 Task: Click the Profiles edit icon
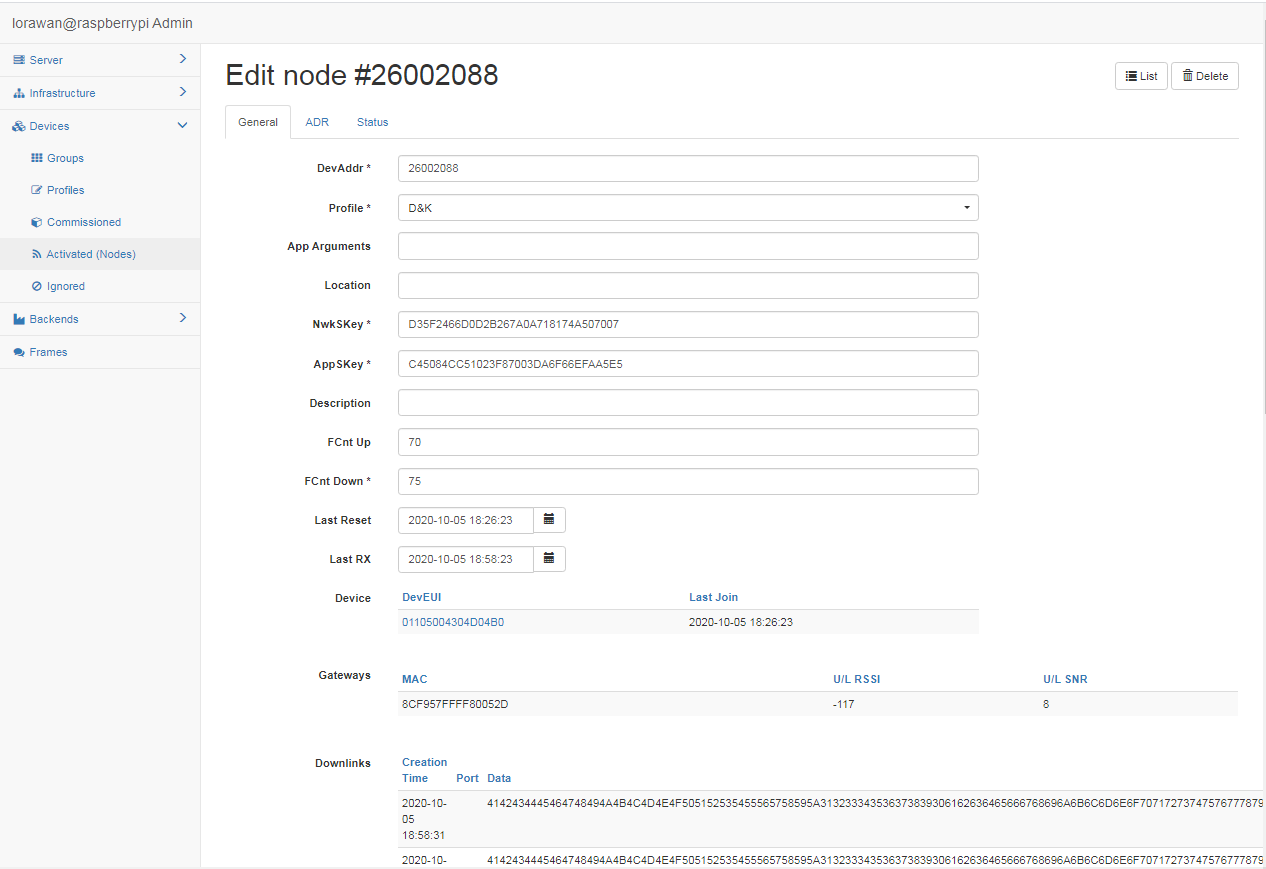37,190
